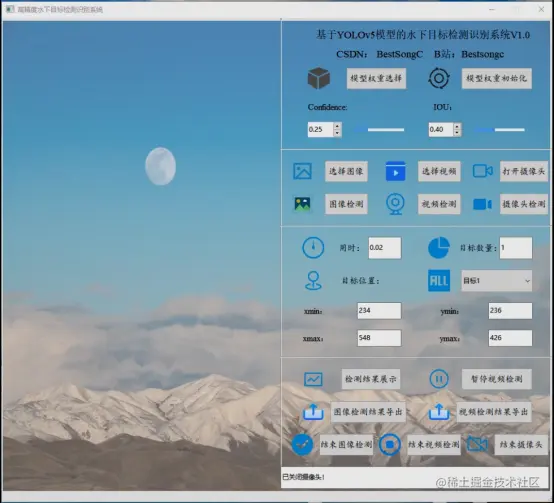Choose a video with the 选择视频 button

click(x=439, y=171)
